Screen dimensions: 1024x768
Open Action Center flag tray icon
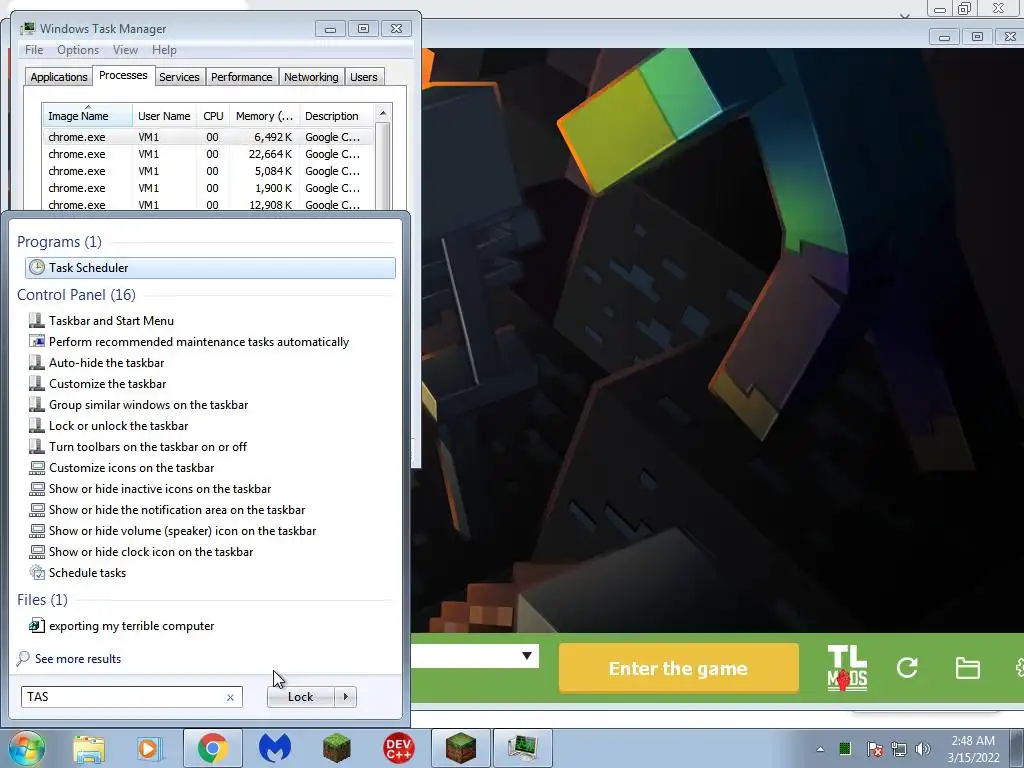(x=875, y=748)
